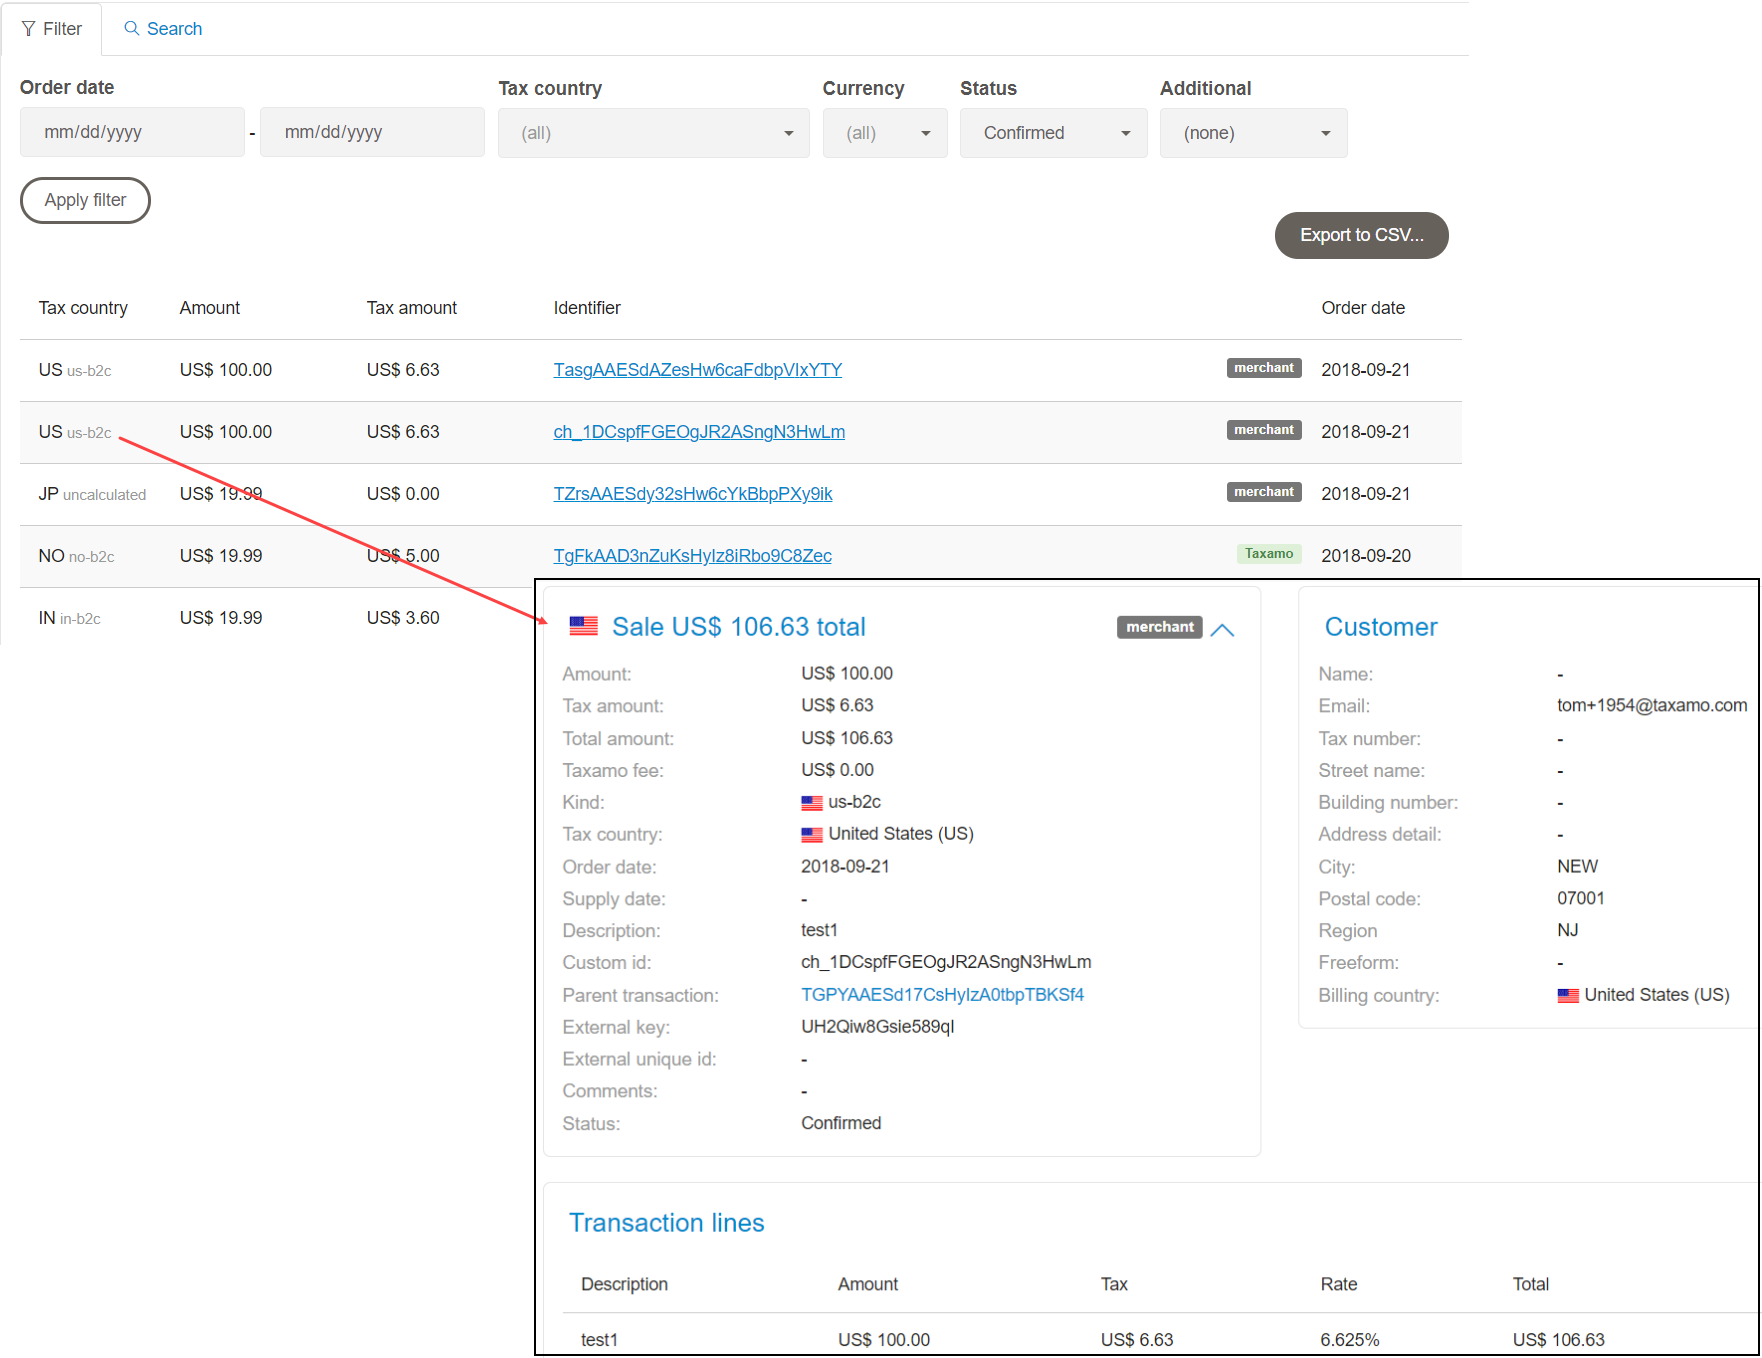Click the Tax country column header
This screenshot has height=1358, width=1762.
pos(83,308)
